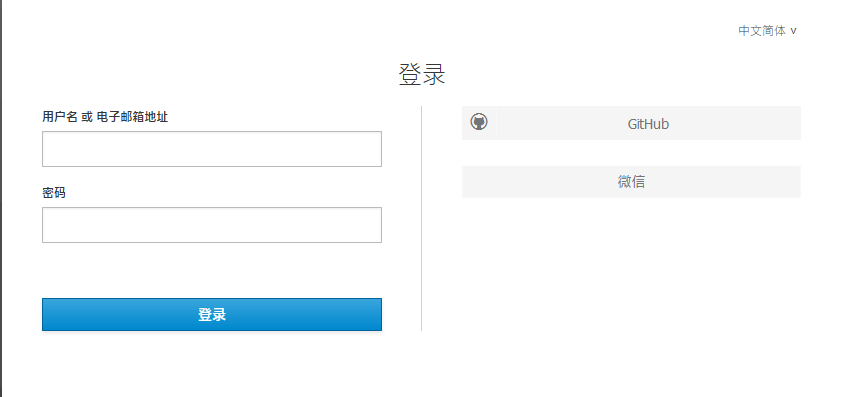842x397 pixels.
Task: Focus the 用户名 或 电子邮箱地址 input box
Action: pyautogui.click(x=212, y=149)
